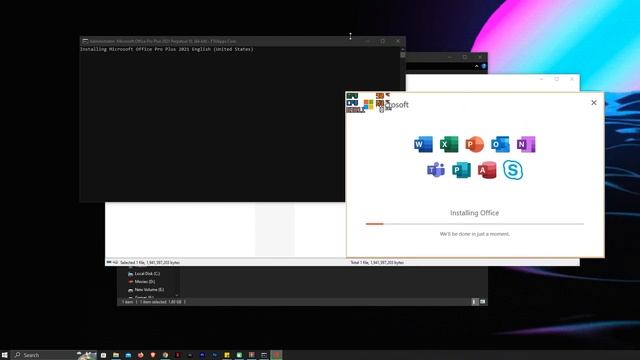Select Movies (D:) in Explorer tree
This screenshot has height=360, width=640.
(141, 282)
